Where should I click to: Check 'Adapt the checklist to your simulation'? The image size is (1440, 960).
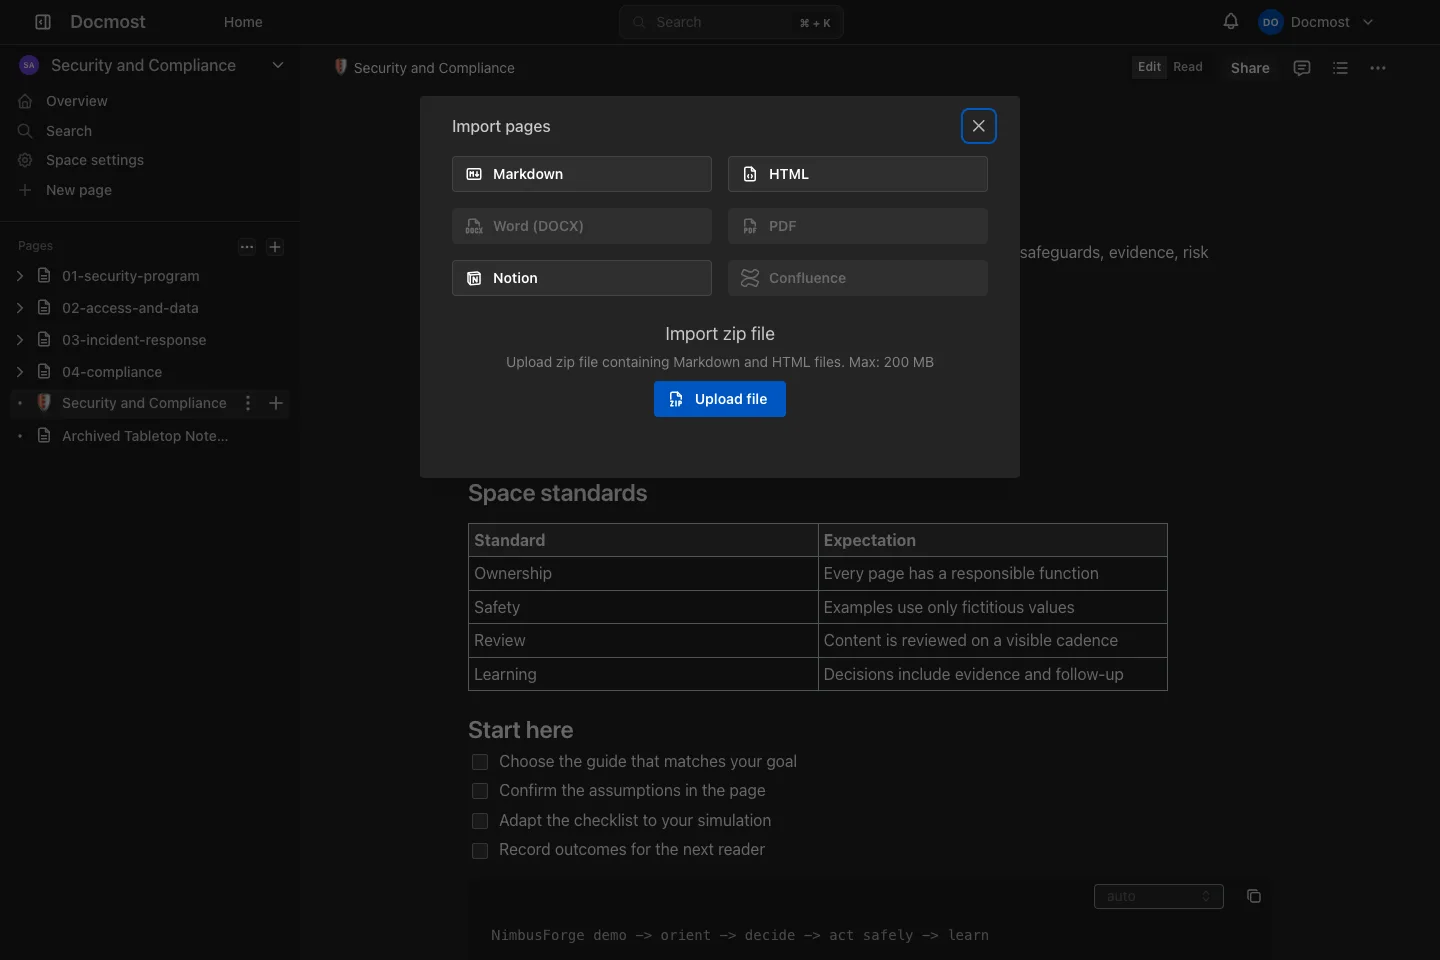click(x=480, y=821)
